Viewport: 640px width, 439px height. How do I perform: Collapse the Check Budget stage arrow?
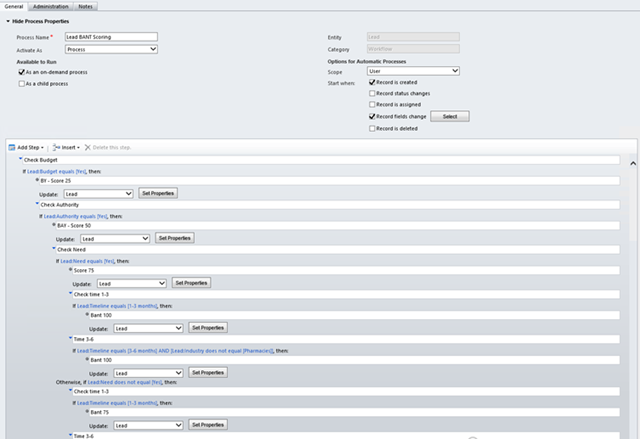click(21, 159)
